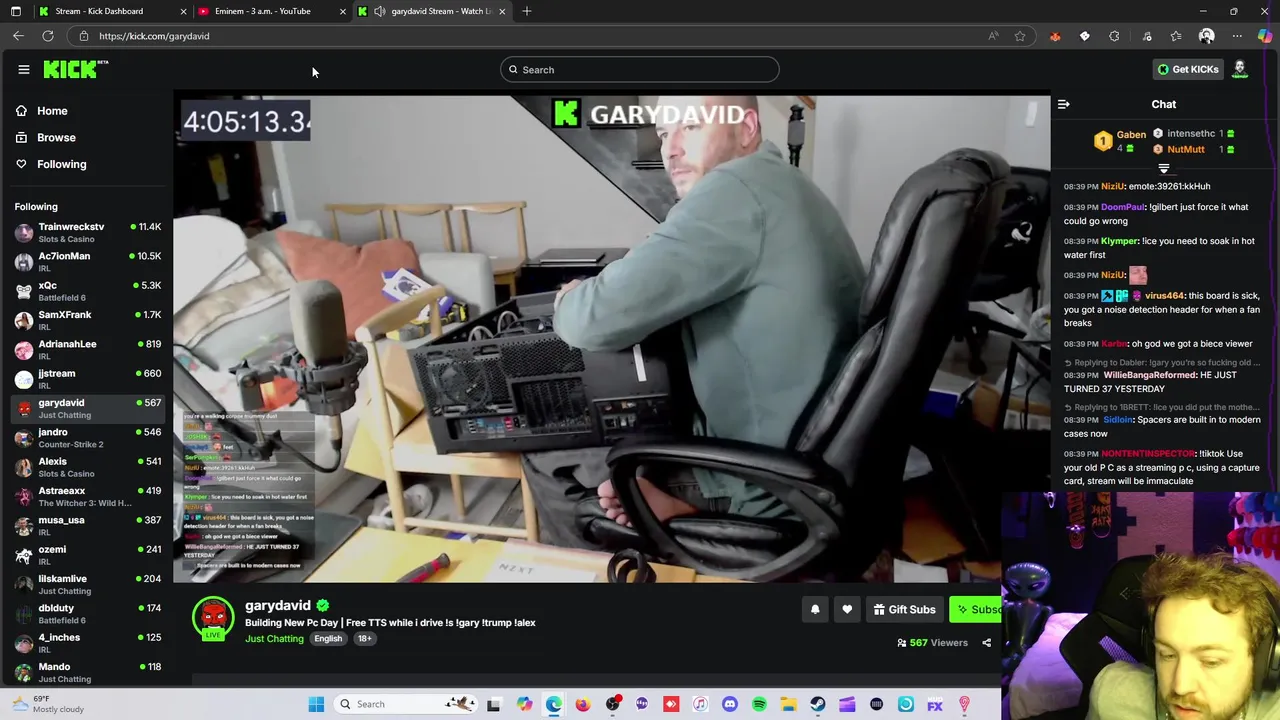The width and height of the screenshot is (1280, 720).
Task: Click the English language tag
Action: tap(328, 639)
